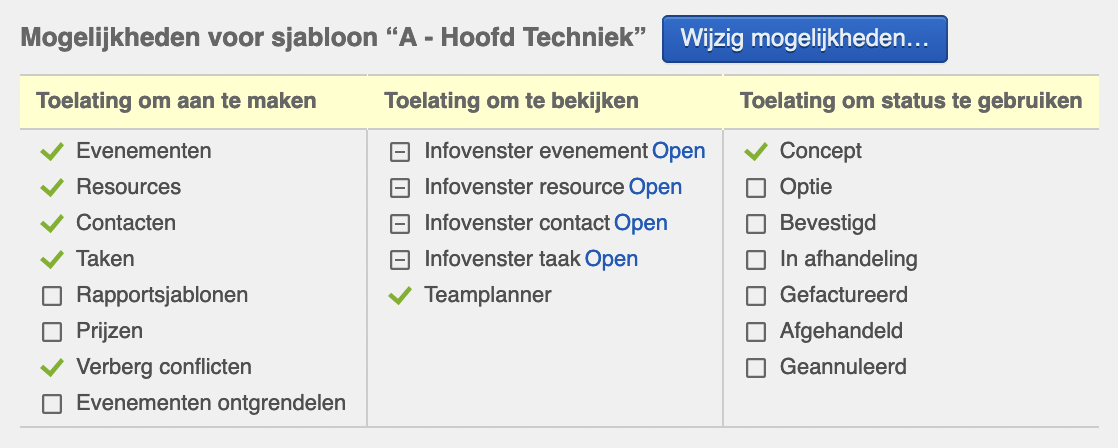The height and width of the screenshot is (448, 1118).
Task: Open link beside Infovenster resource
Action: click(655, 188)
